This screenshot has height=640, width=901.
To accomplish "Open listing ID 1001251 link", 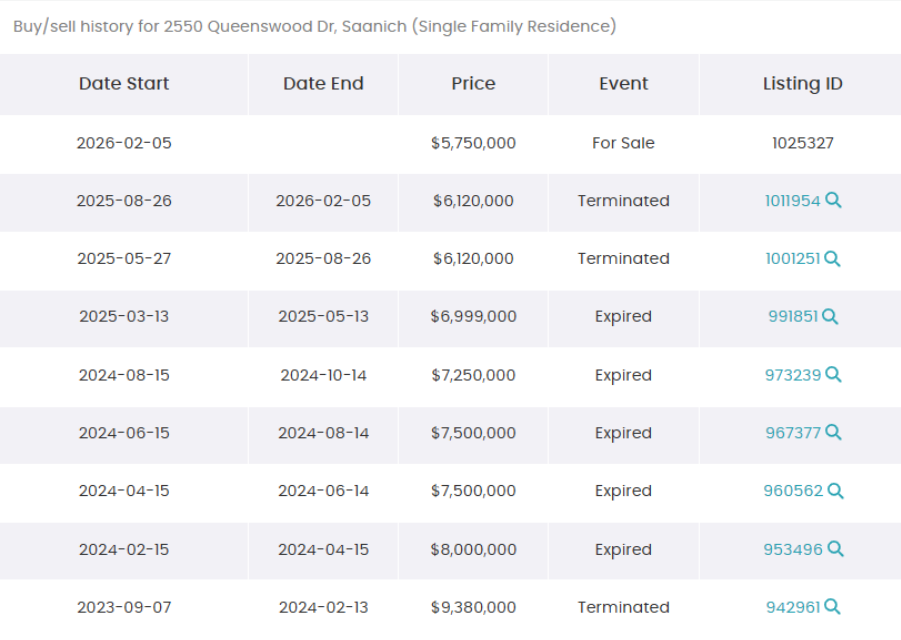I will (792, 259).
